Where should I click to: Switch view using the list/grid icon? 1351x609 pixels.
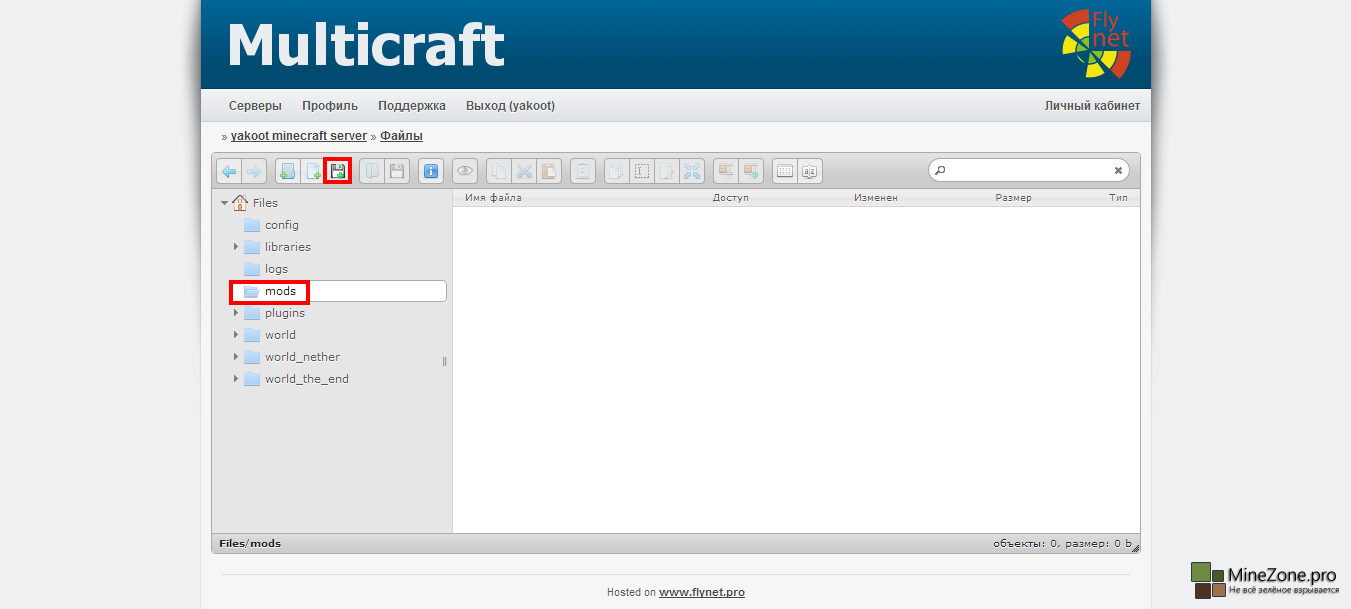point(785,171)
